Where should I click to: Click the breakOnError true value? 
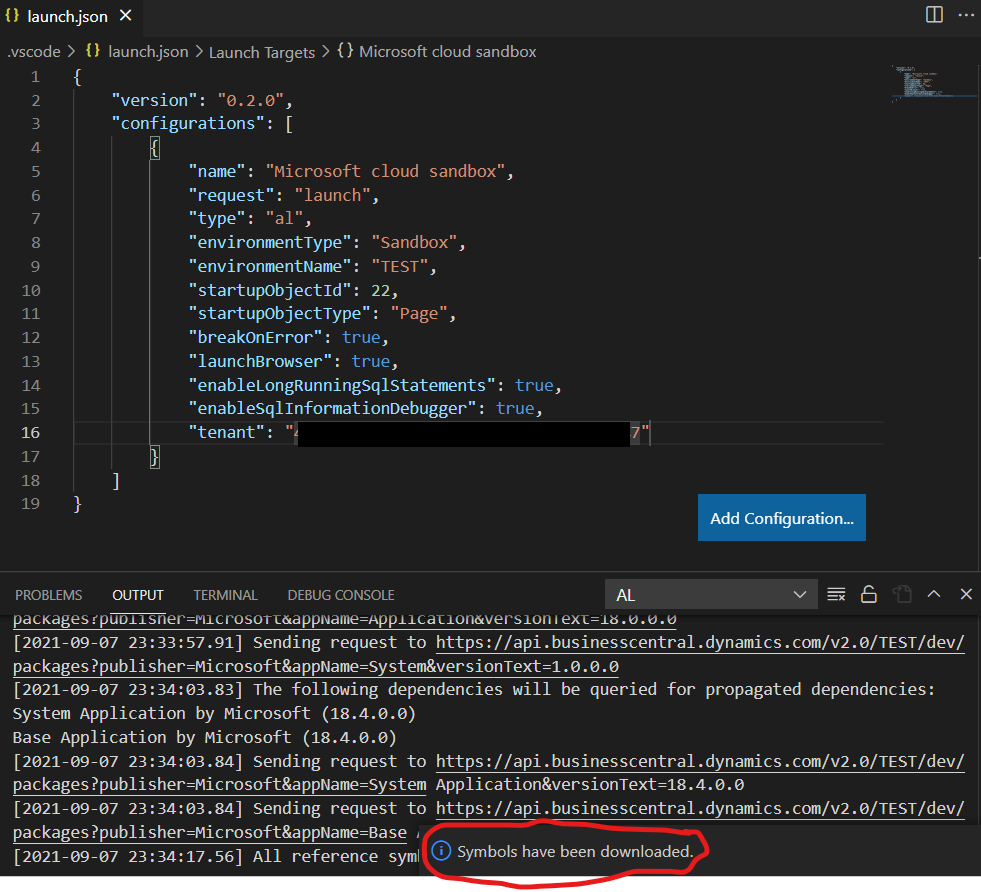click(361, 338)
